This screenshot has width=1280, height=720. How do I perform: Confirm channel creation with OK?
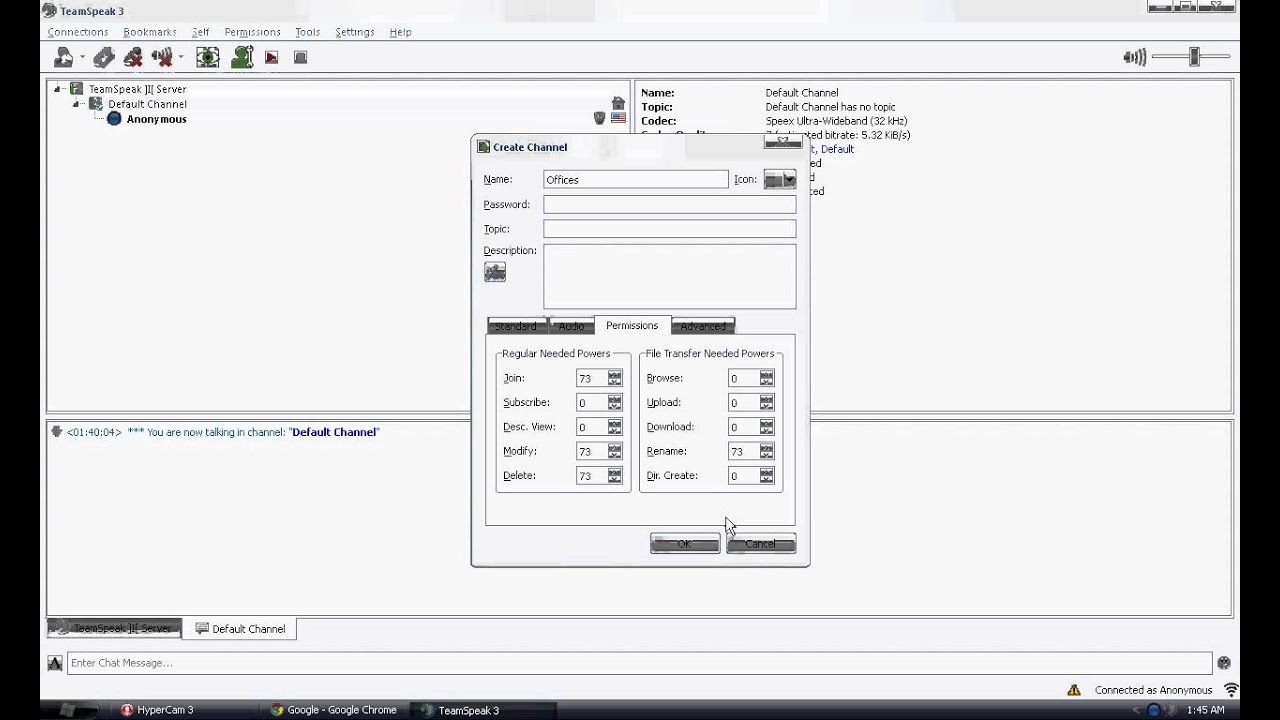685,543
